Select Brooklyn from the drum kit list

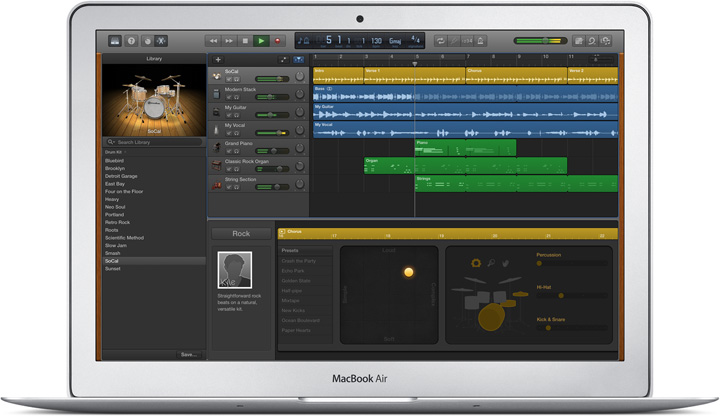(115, 168)
